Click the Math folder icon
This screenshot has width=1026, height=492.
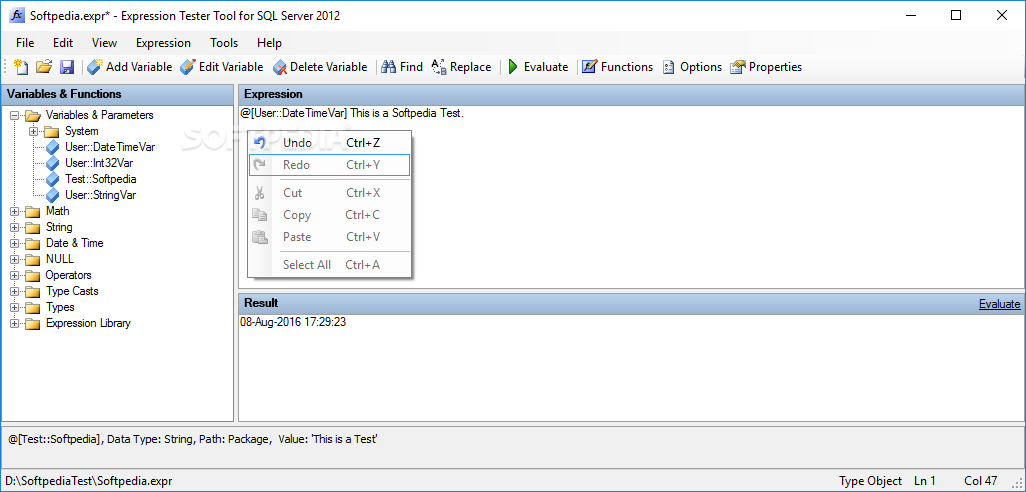pyautogui.click(x=33, y=211)
